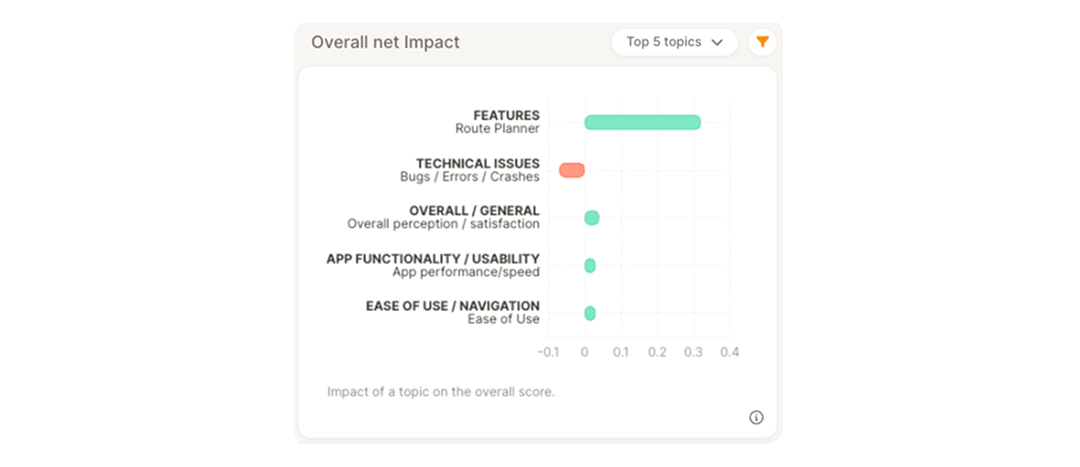The height and width of the screenshot is (467, 1080).
Task: Click the TECHNICAL ISSUES topic label
Action: click(477, 163)
